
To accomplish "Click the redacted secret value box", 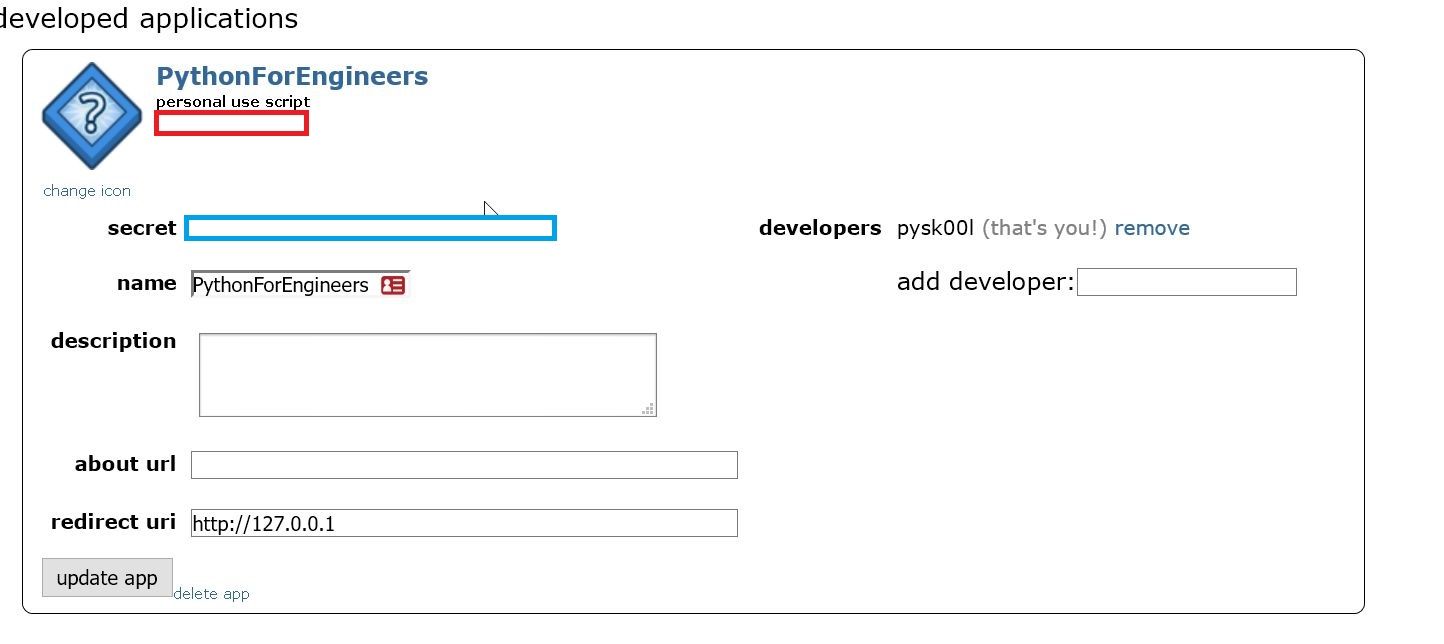I will [x=370, y=228].
